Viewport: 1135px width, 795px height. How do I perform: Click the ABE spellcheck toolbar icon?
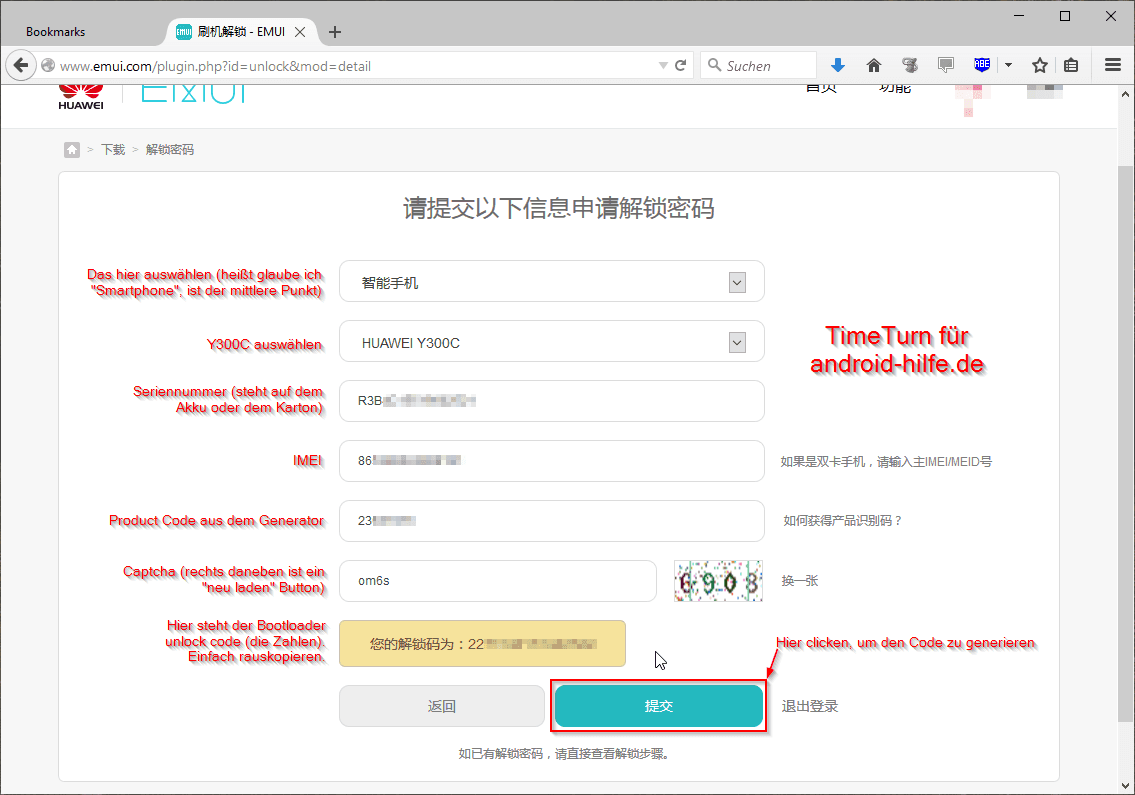(x=982, y=64)
